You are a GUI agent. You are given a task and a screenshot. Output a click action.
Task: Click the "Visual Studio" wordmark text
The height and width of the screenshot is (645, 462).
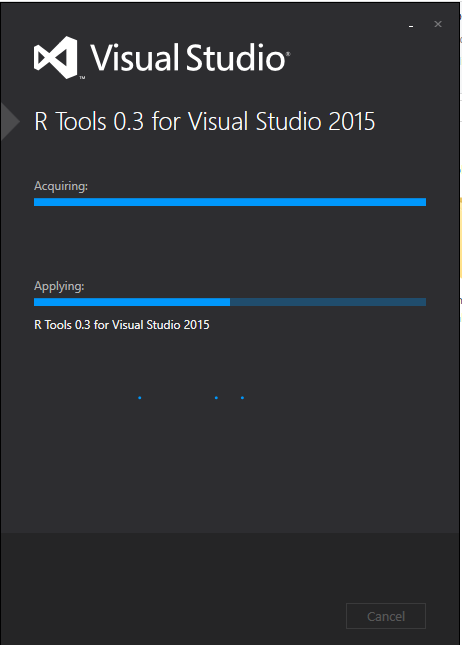(x=190, y=57)
